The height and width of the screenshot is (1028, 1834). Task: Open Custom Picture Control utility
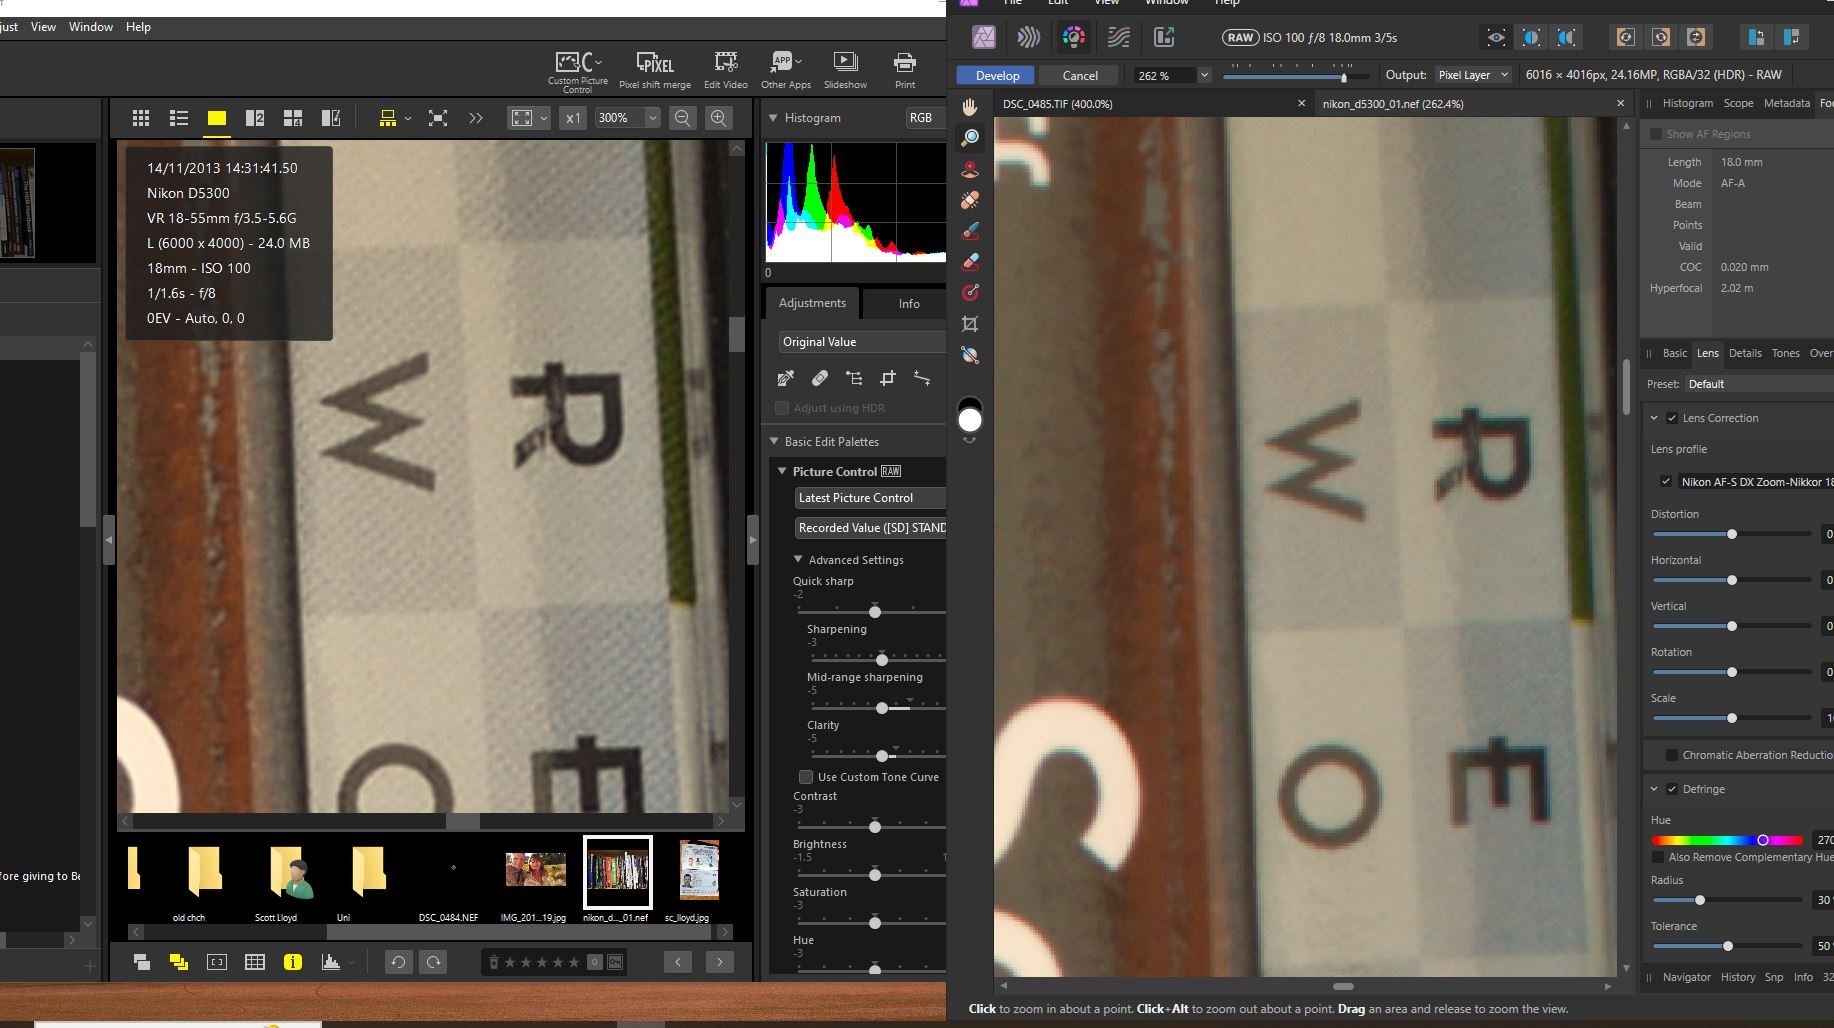(578, 71)
